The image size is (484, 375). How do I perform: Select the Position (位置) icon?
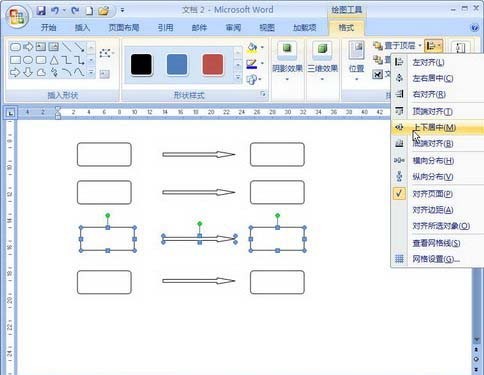[356, 50]
